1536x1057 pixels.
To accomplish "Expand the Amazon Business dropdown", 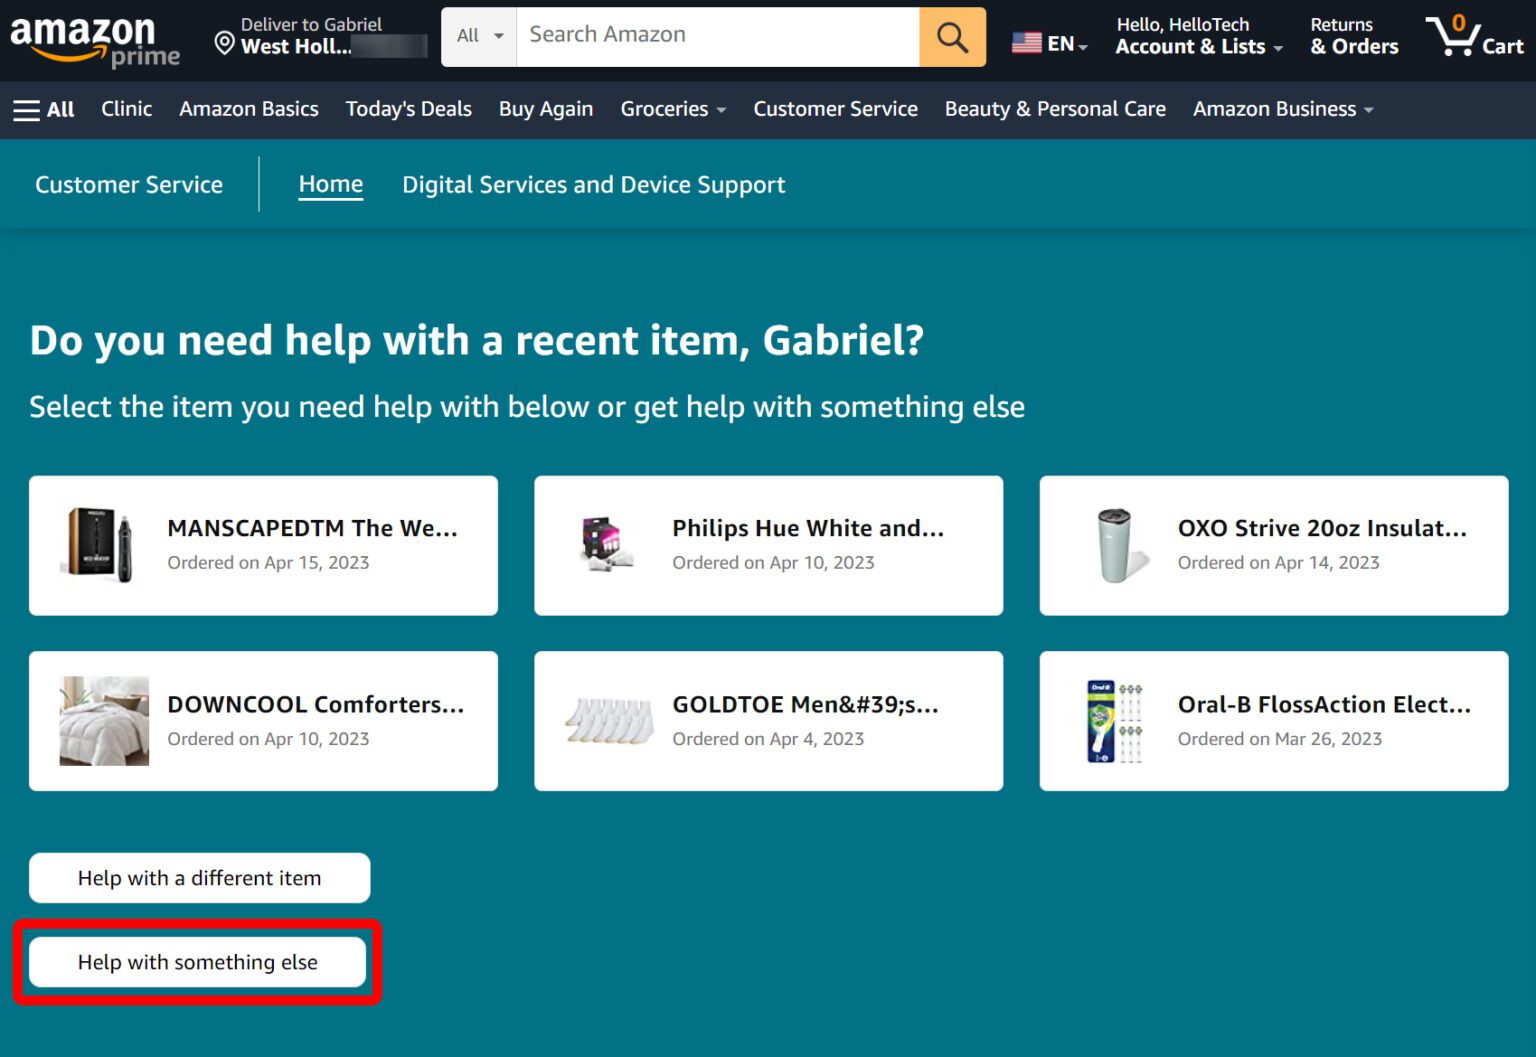I will (1281, 109).
